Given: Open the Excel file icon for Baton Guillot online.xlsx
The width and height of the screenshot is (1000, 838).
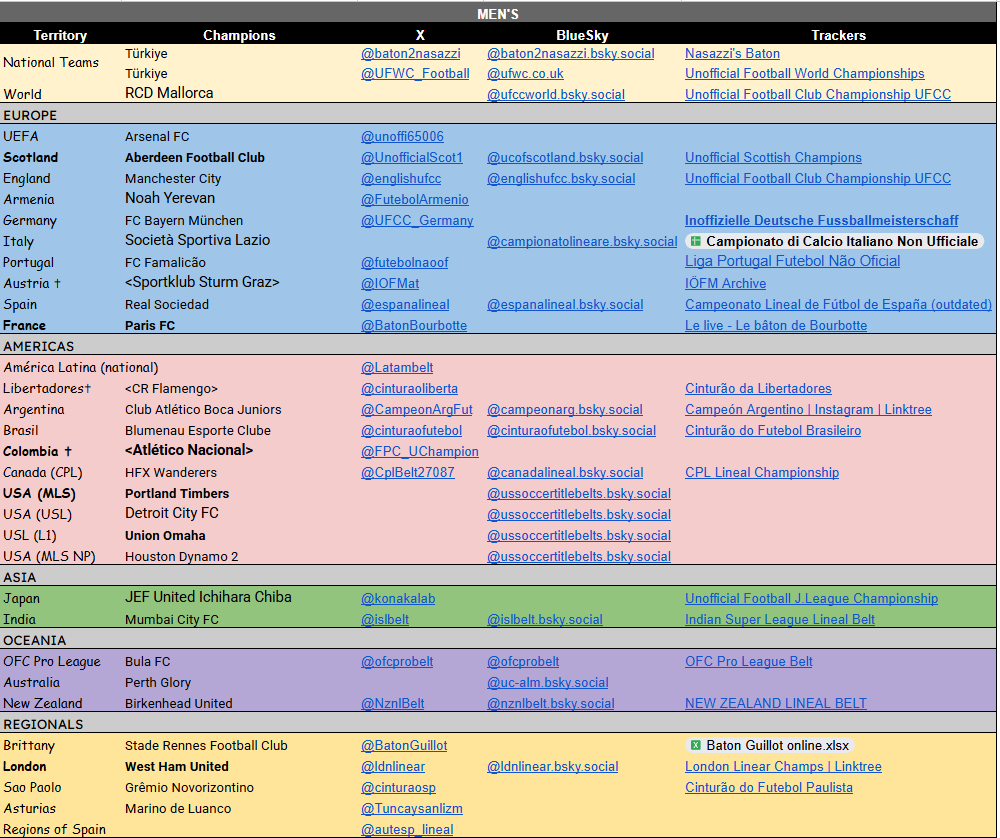Looking at the screenshot, I should pyautogui.click(x=696, y=746).
